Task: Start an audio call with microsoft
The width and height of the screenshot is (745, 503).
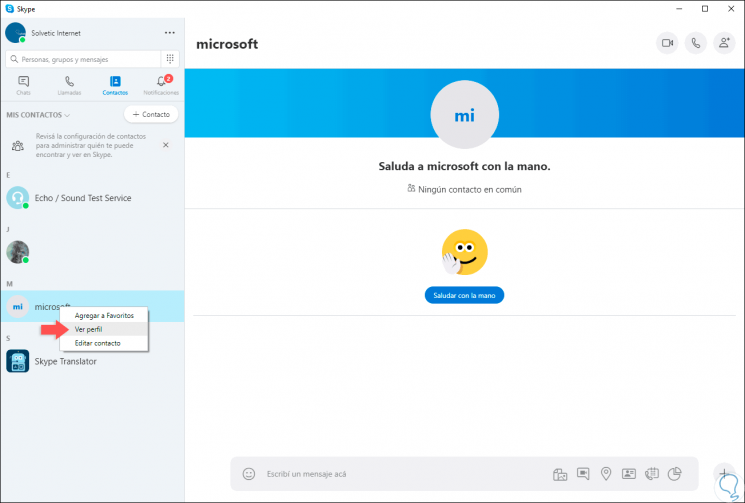Action: (x=696, y=43)
